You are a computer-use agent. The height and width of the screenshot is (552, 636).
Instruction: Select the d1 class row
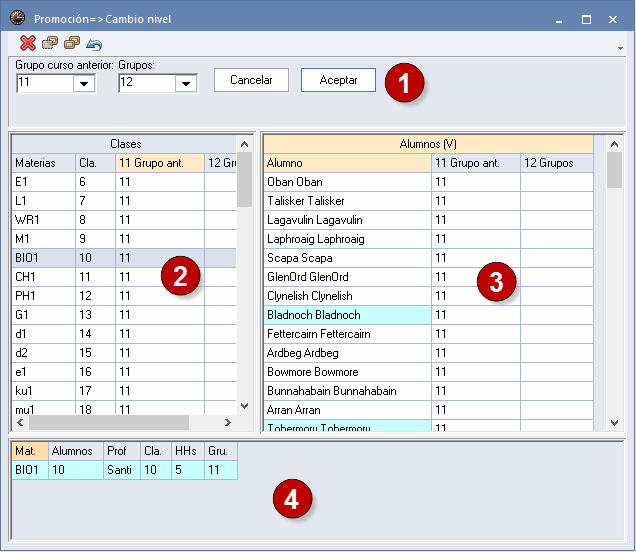[x=125, y=334]
